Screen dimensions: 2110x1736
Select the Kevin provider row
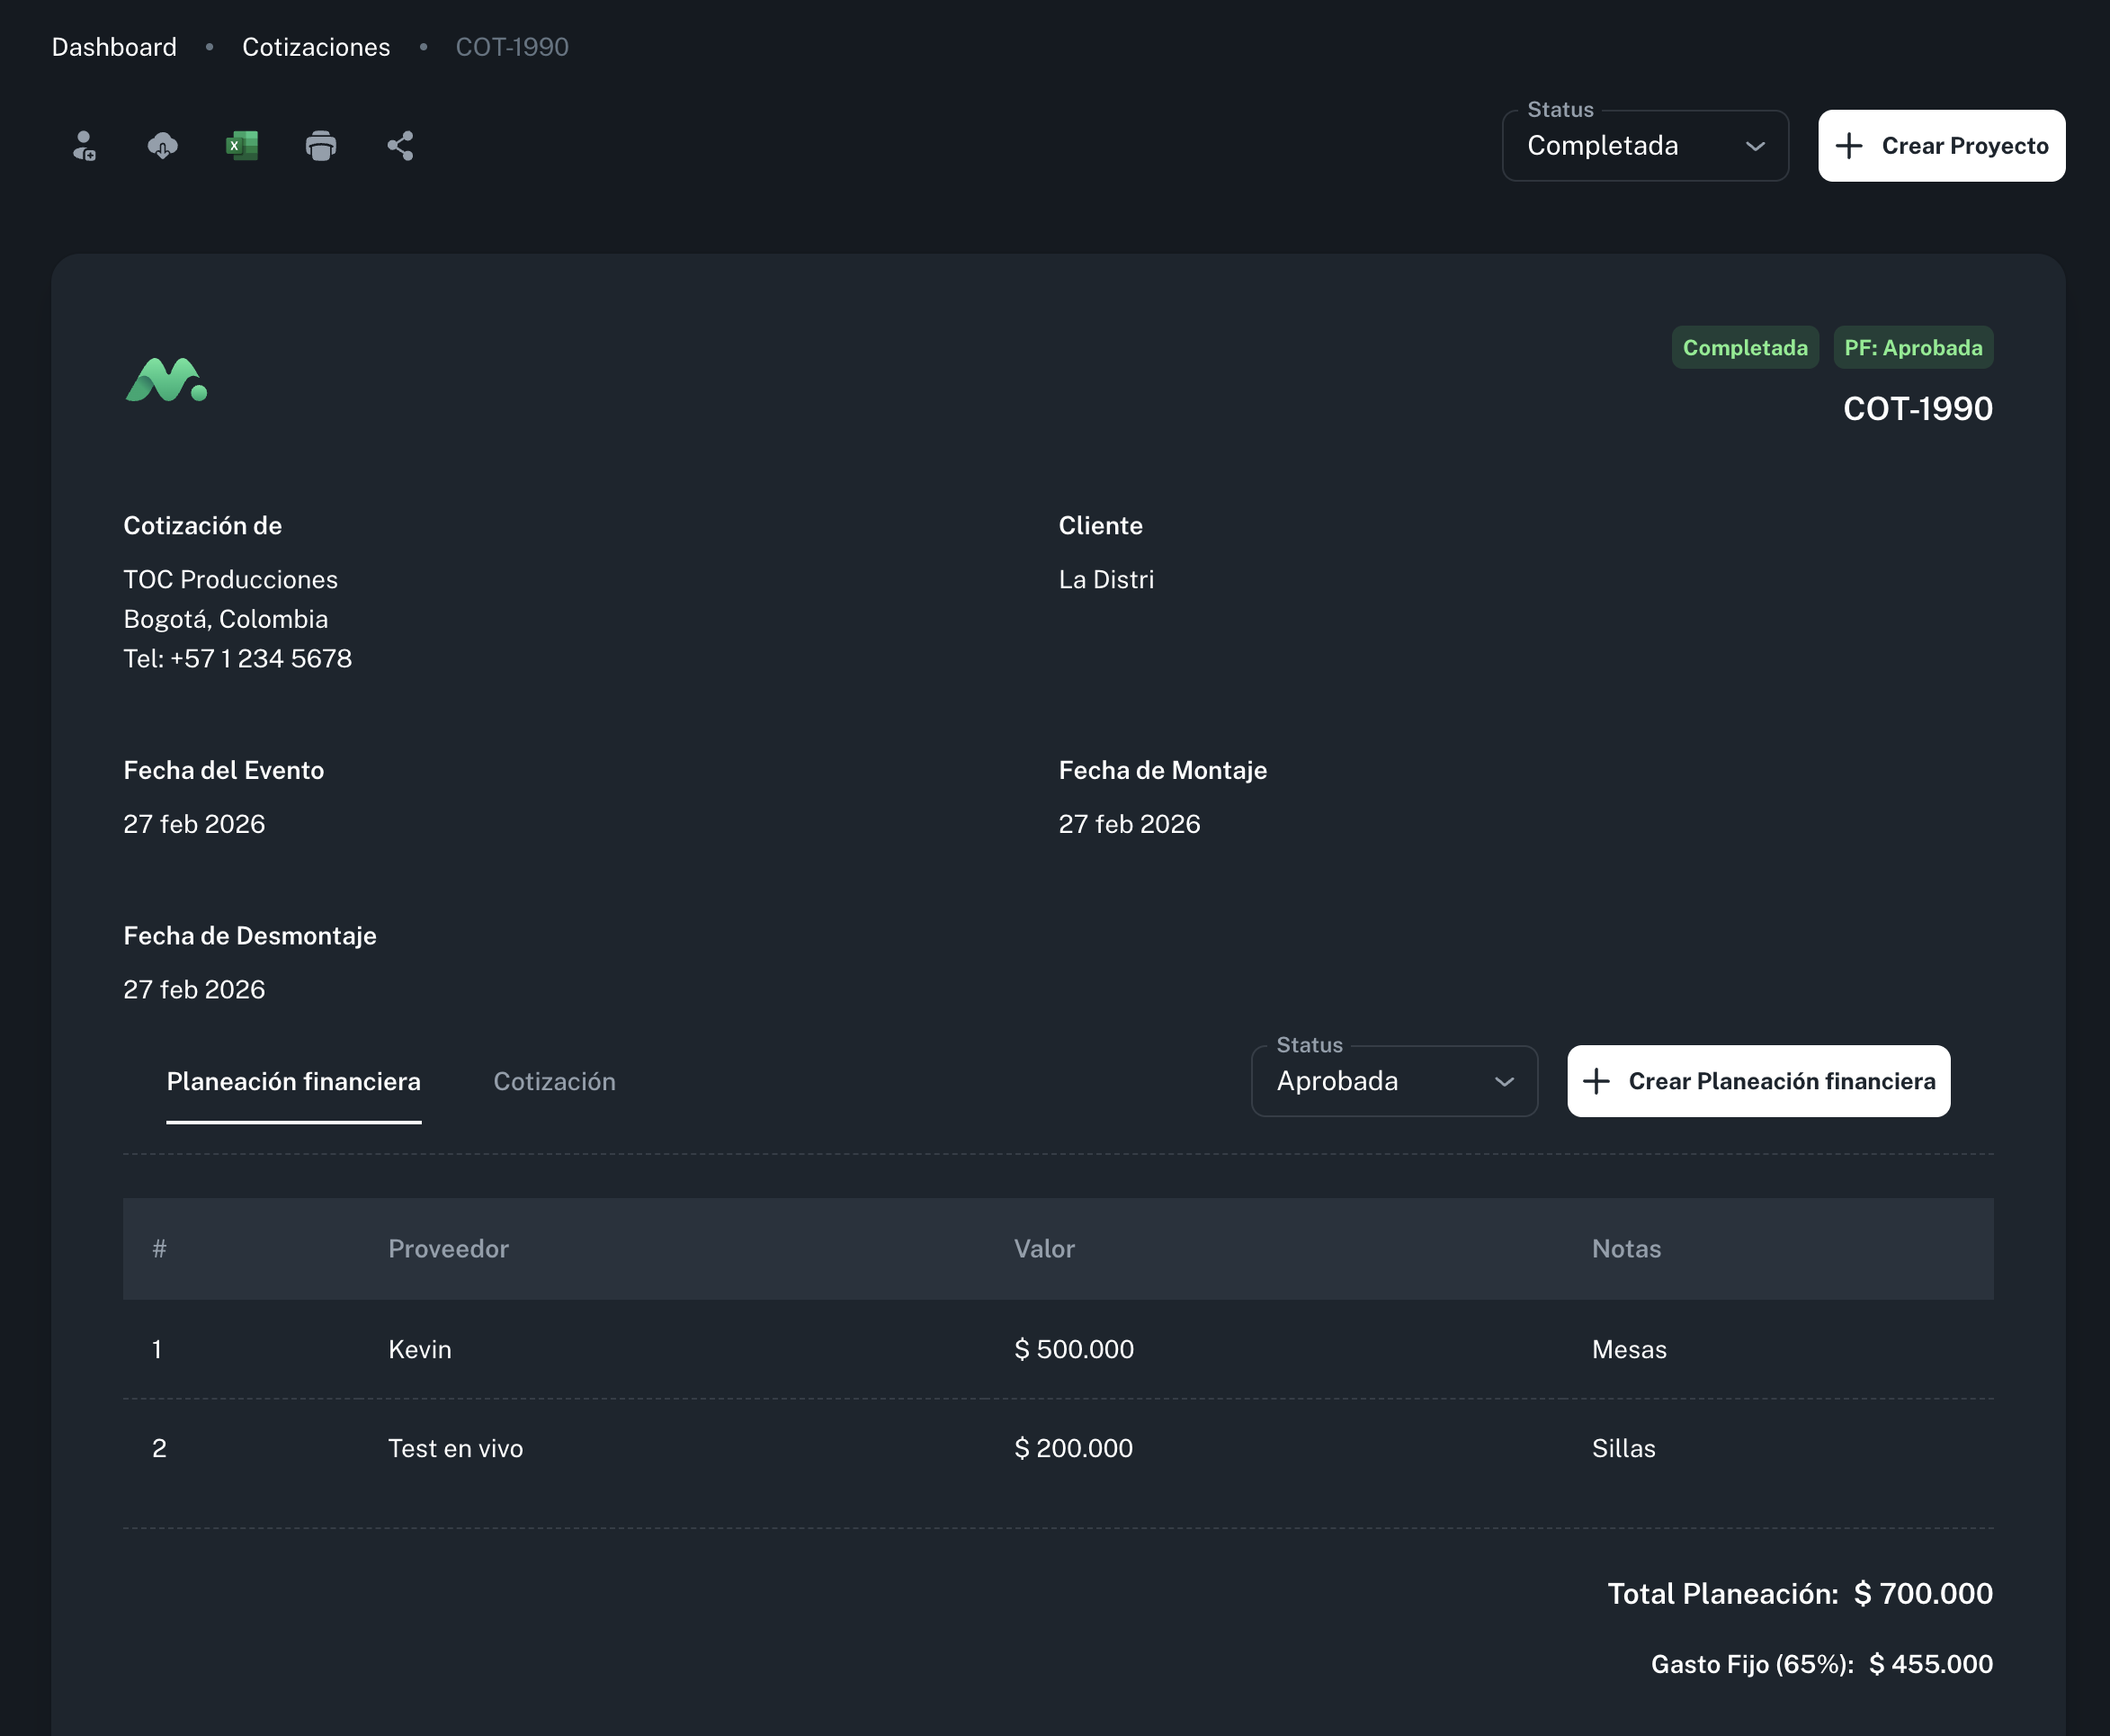point(420,1349)
